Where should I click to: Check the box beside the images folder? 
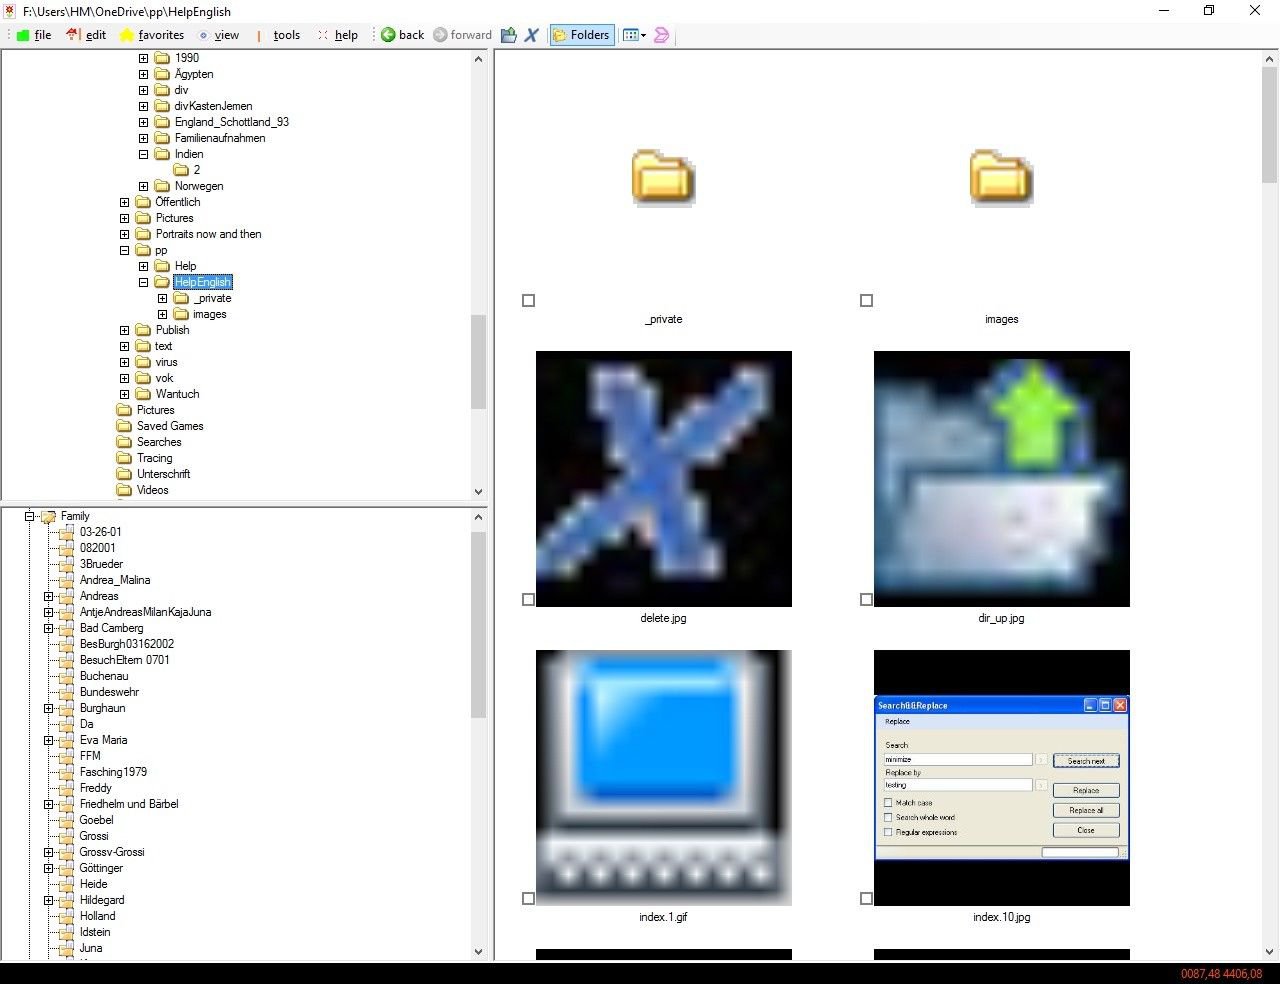pyautogui.click(x=866, y=299)
